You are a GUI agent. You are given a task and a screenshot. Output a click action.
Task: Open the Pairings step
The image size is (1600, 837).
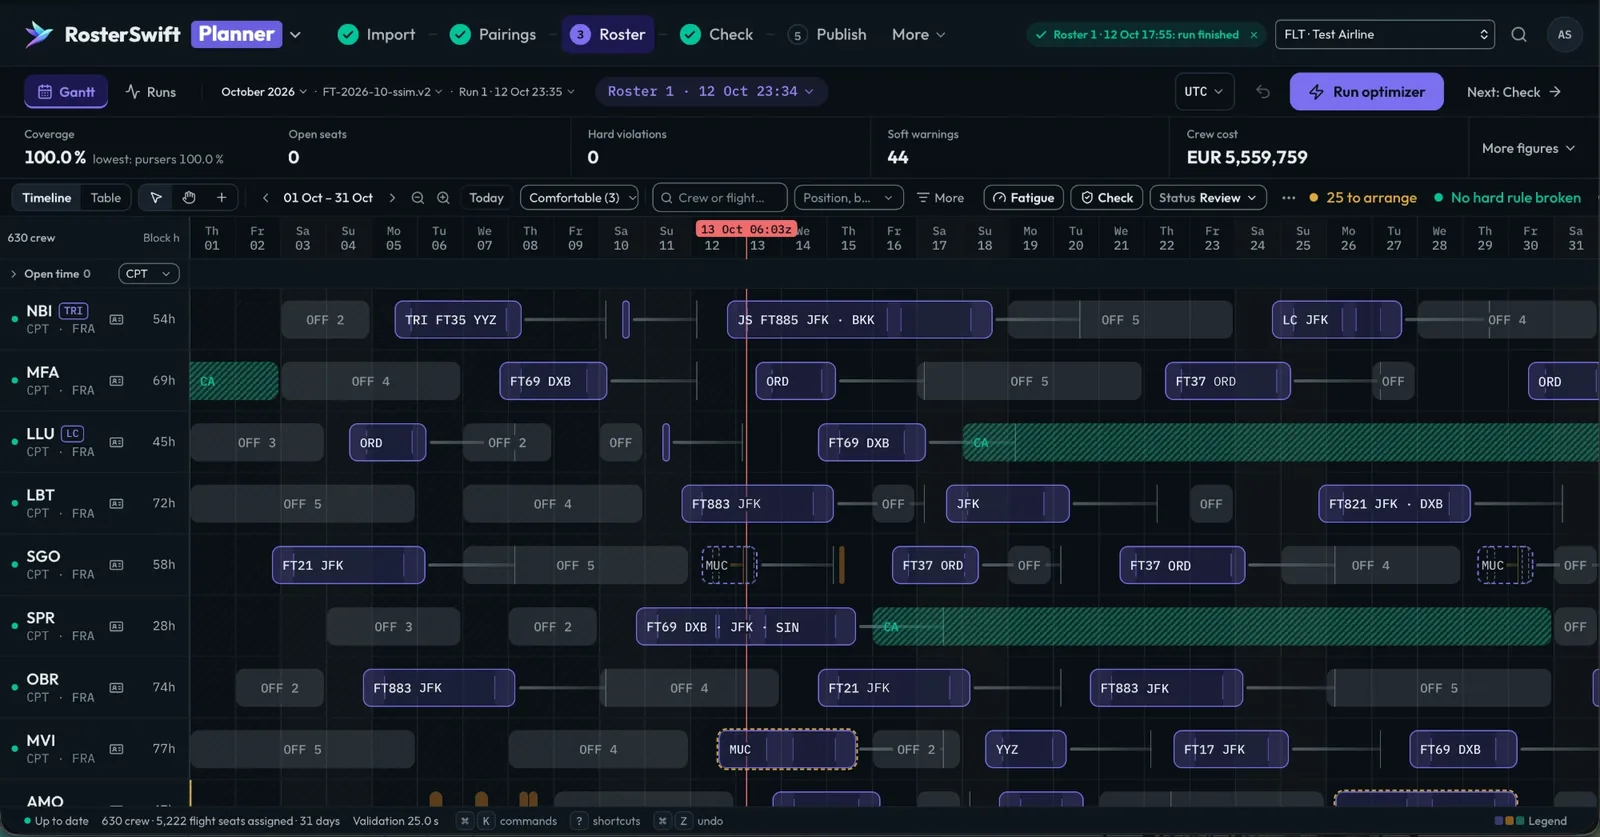coord(493,35)
